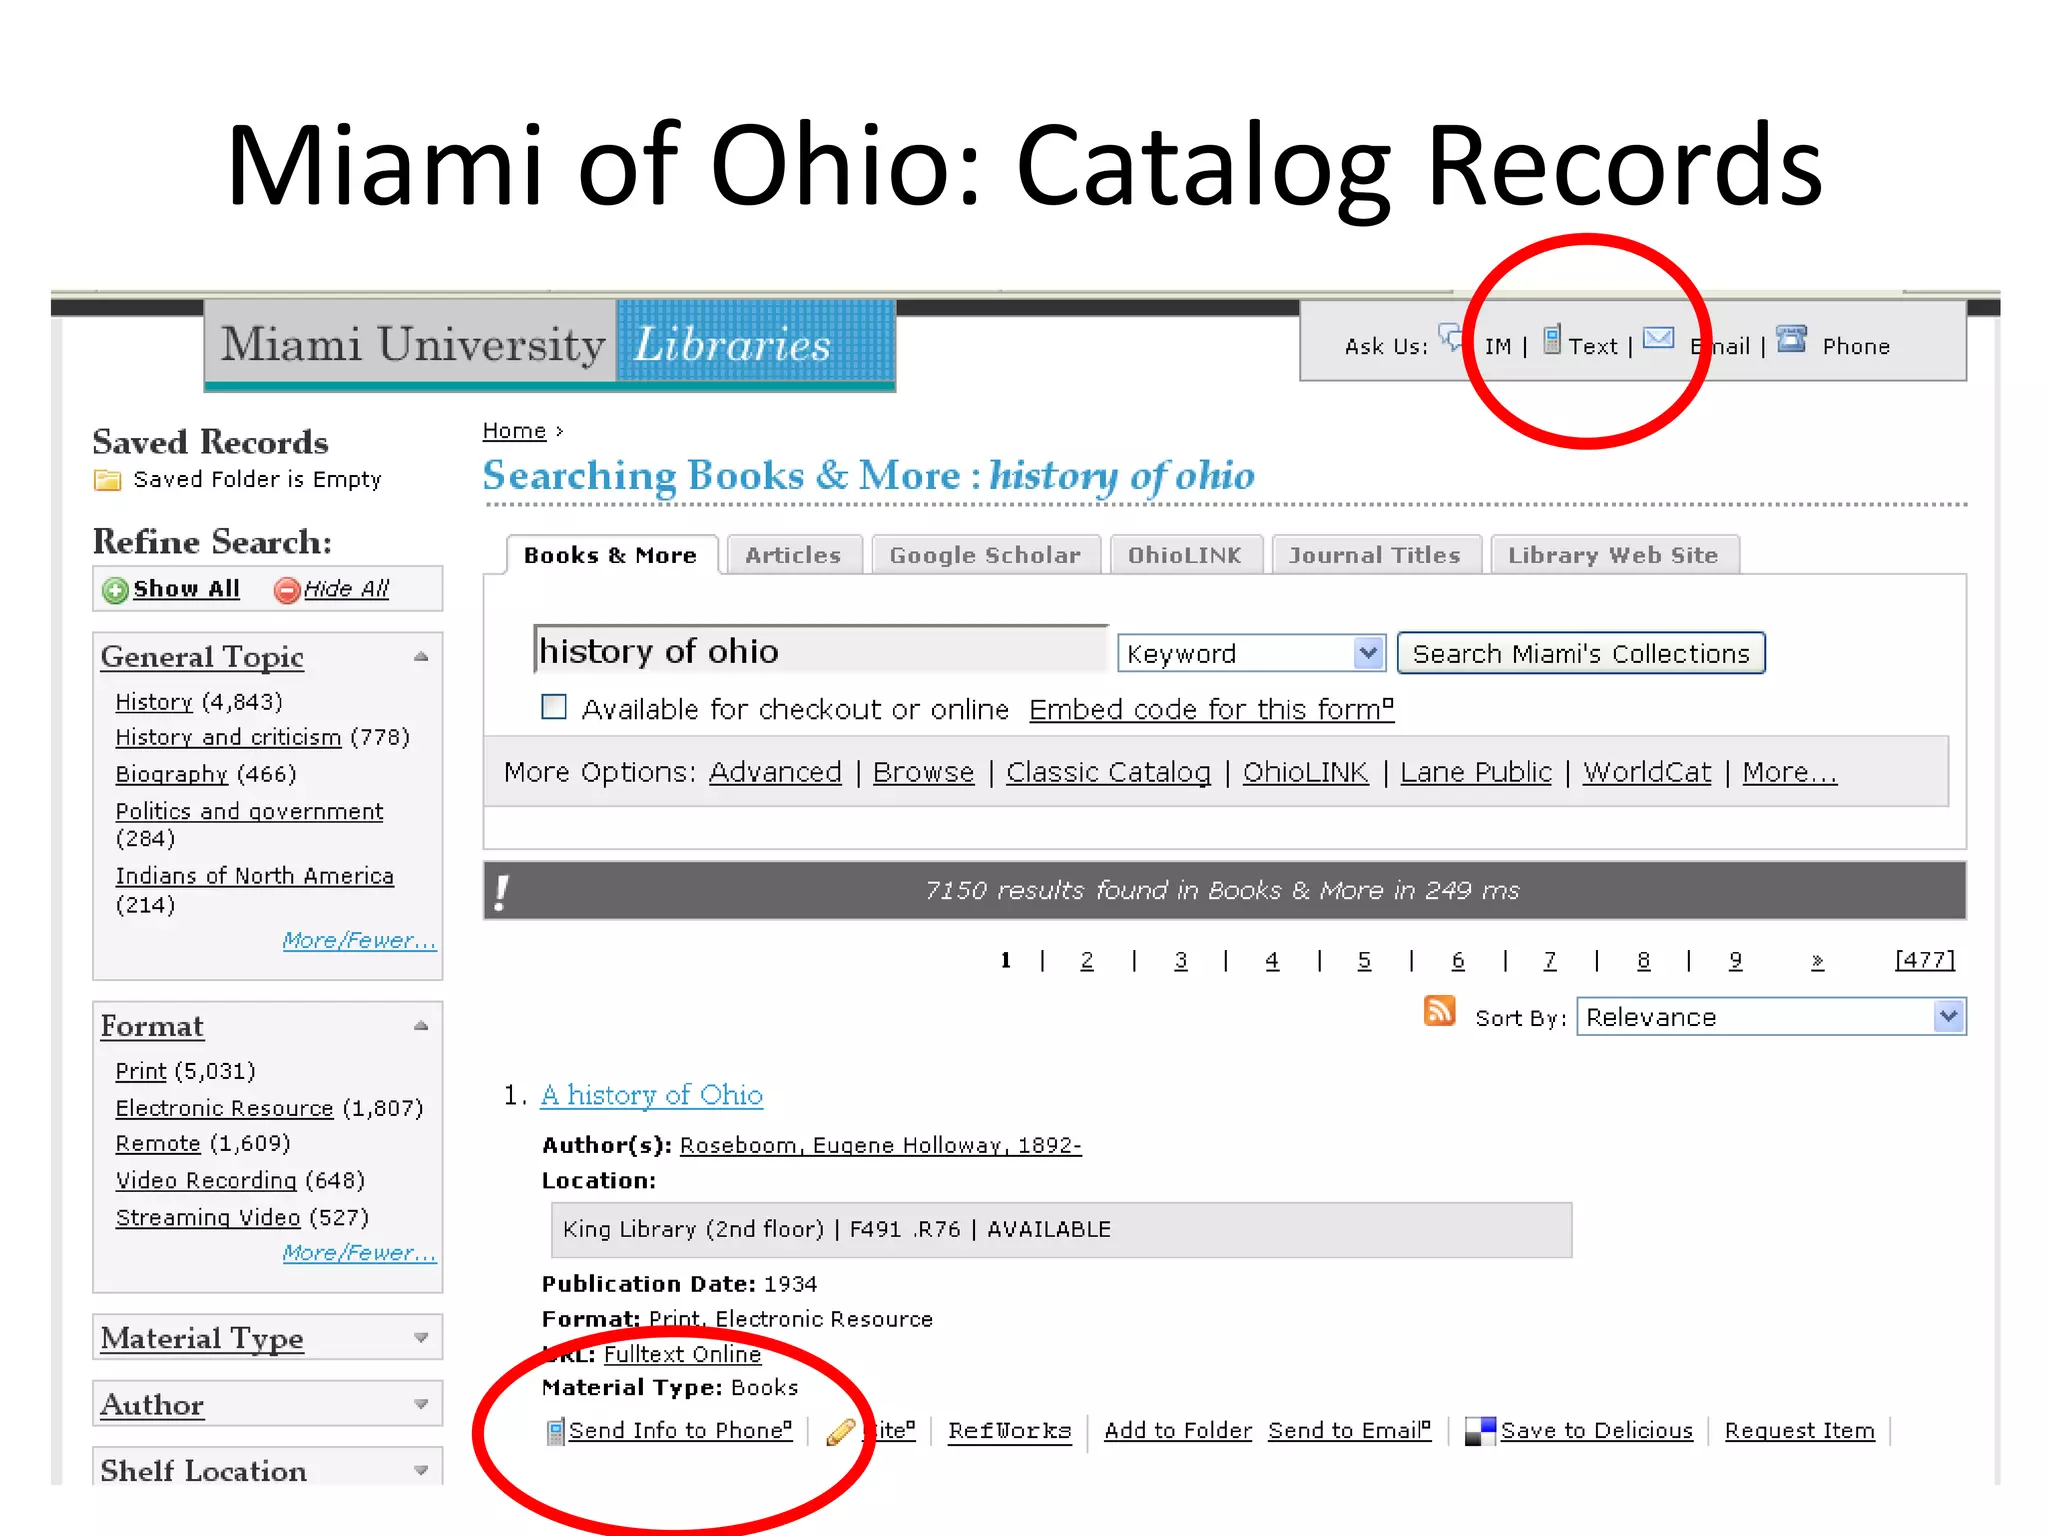Filter by History topic

(x=154, y=702)
